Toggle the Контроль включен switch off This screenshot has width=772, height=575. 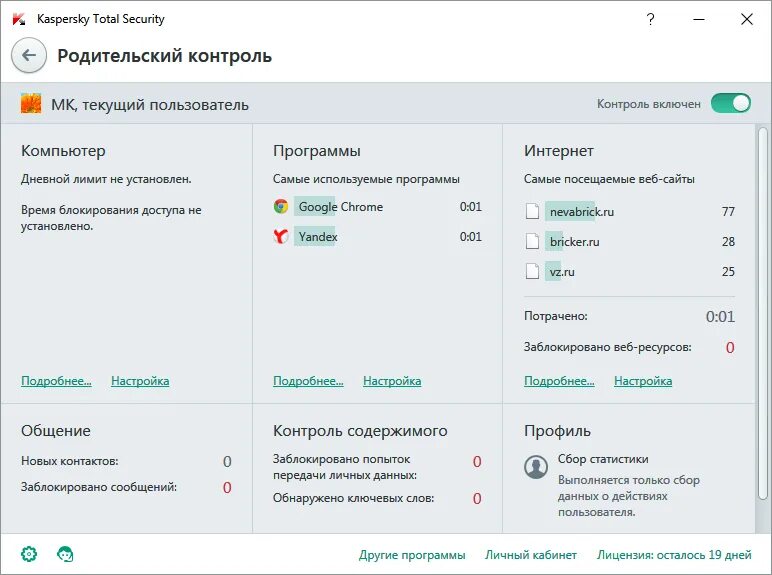(731, 103)
